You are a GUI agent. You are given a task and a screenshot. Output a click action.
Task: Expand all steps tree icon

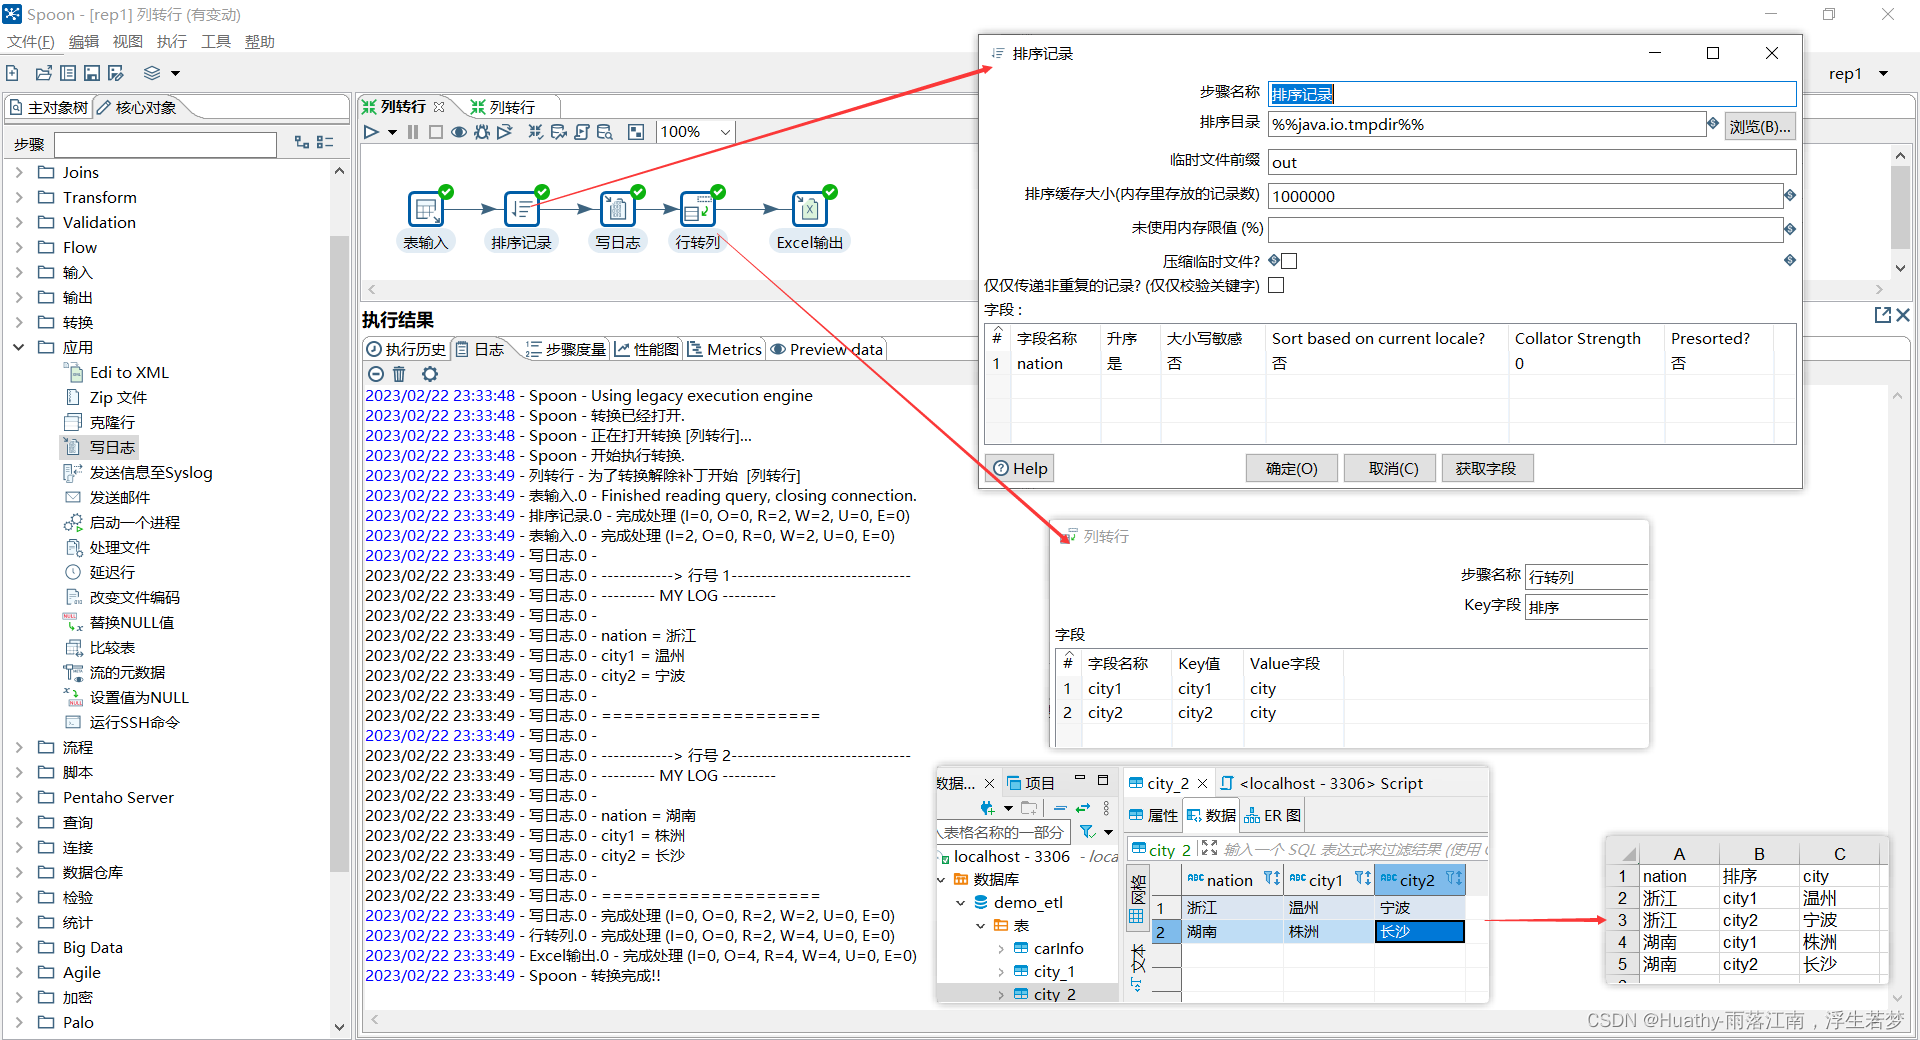point(302,143)
